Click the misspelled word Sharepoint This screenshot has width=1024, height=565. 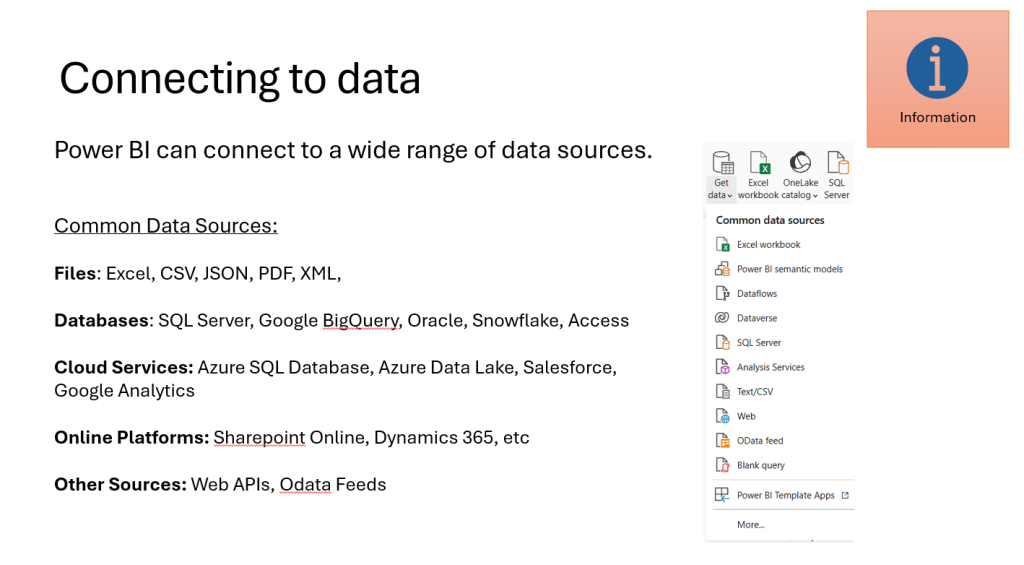pos(259,438)
